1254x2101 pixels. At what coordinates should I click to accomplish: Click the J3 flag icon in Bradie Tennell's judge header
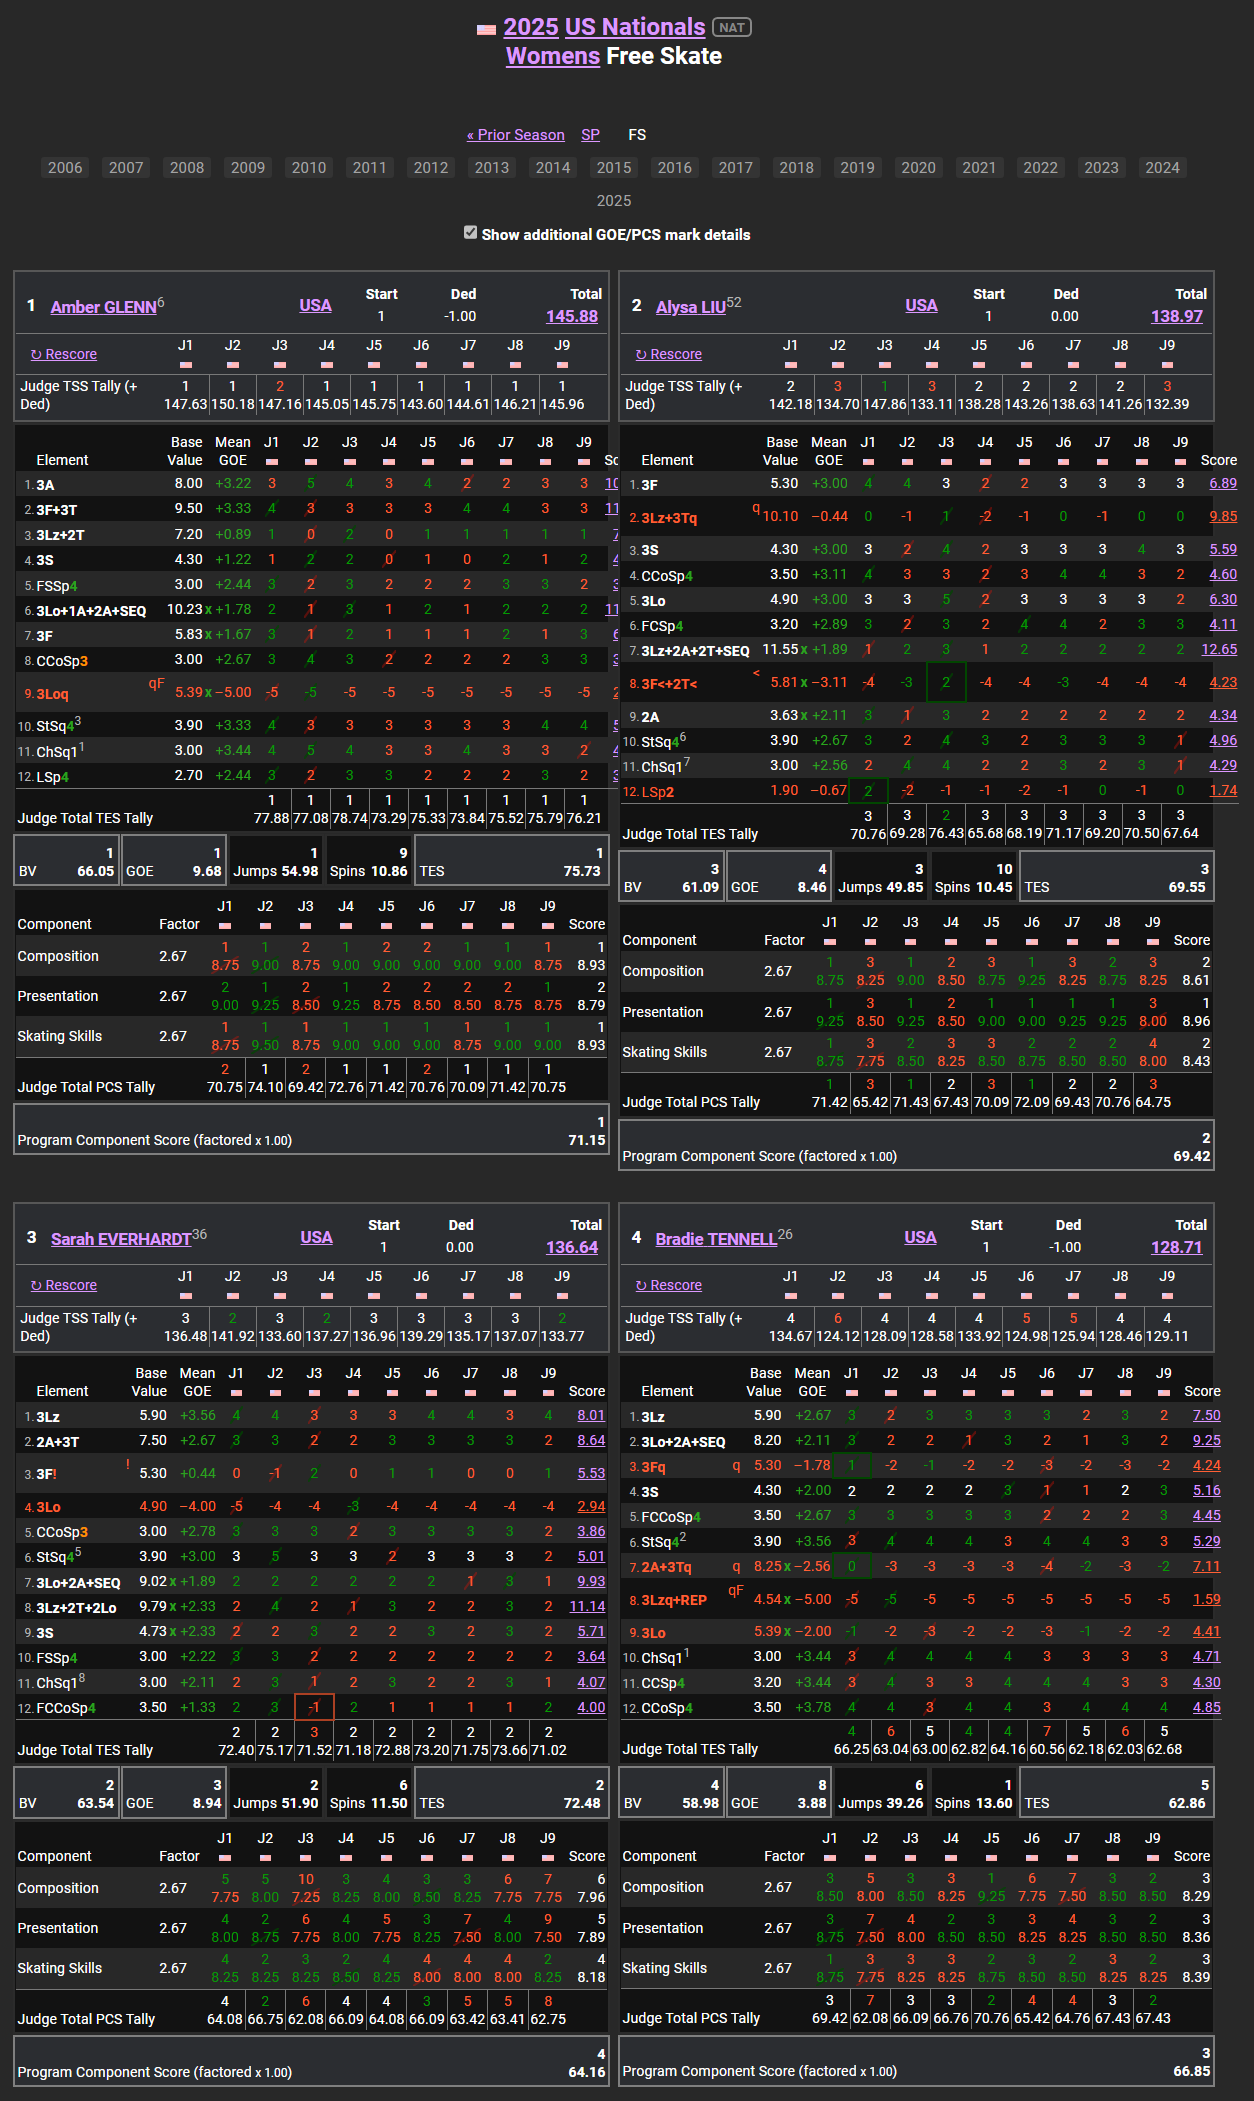(885, 1296)
